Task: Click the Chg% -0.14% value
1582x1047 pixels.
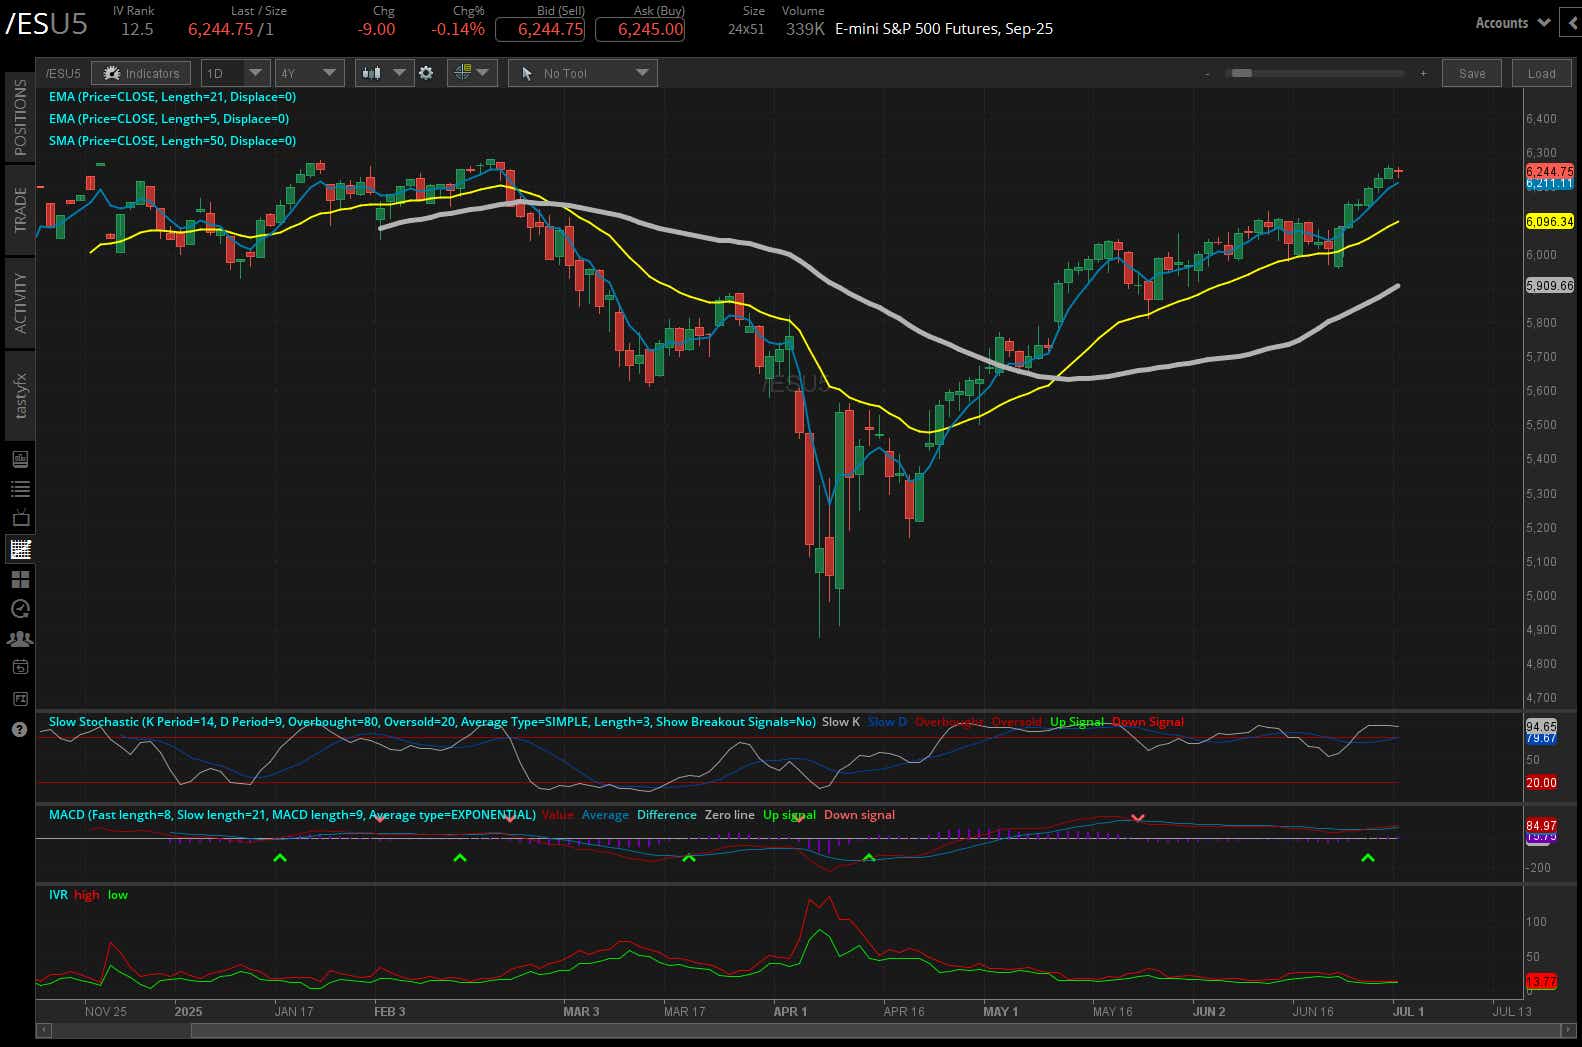Action: (458, 29)
